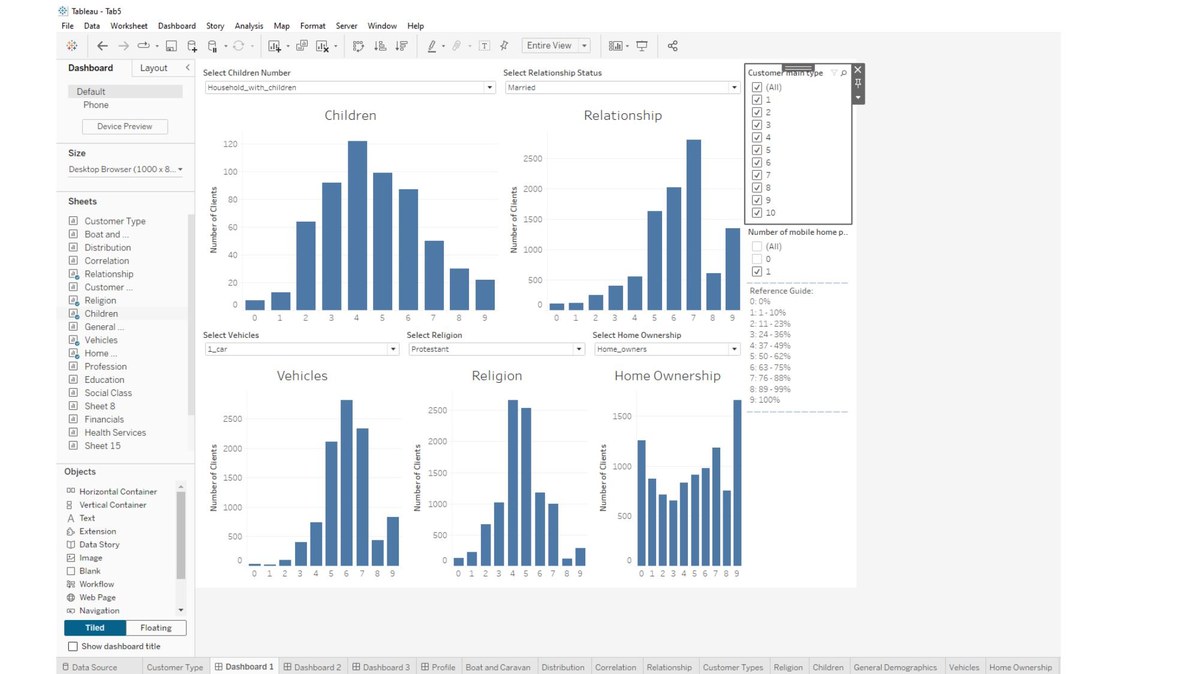Screen dimensions: 1200x674
Task: Click the Clear Sheet icon
Action: [x=322, y=46]
